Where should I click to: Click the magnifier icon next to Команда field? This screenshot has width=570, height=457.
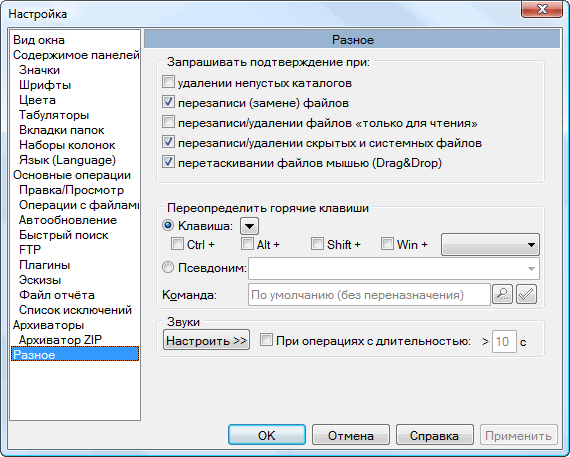click(502, 294)
